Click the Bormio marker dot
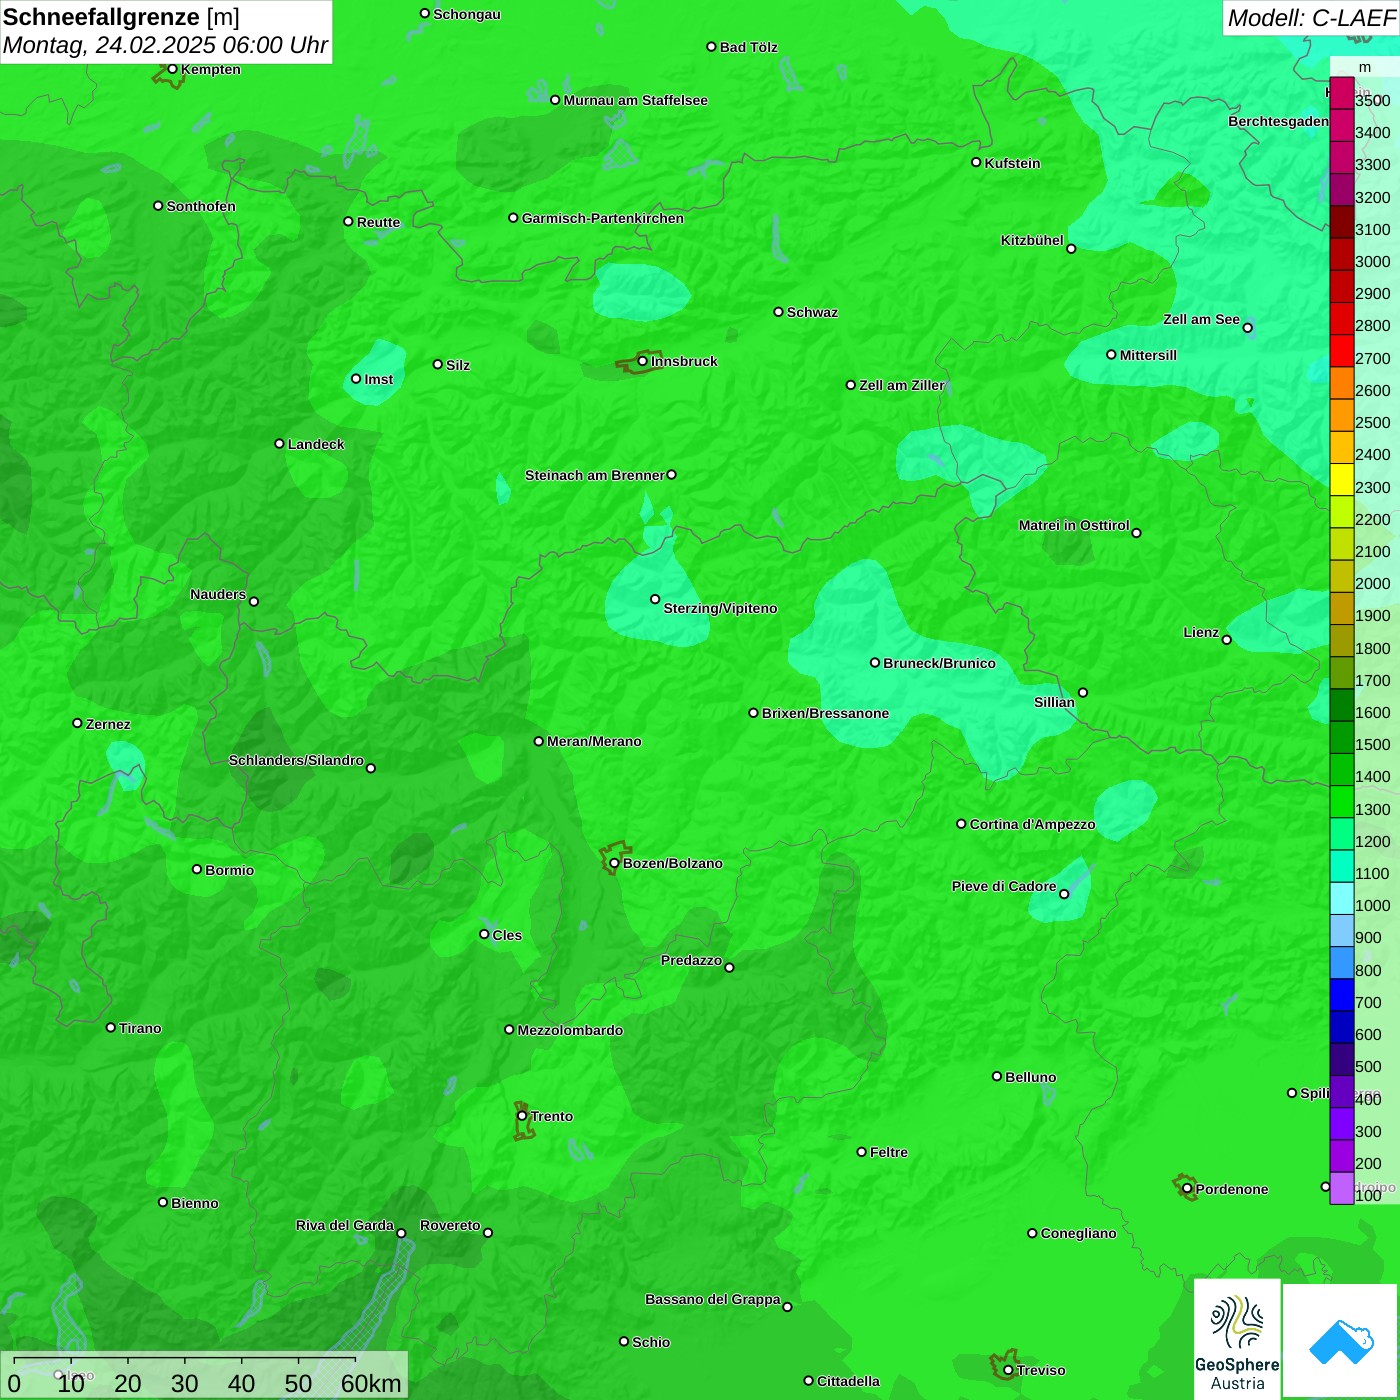This screenshot has width=1400, height=1400. 197,869
